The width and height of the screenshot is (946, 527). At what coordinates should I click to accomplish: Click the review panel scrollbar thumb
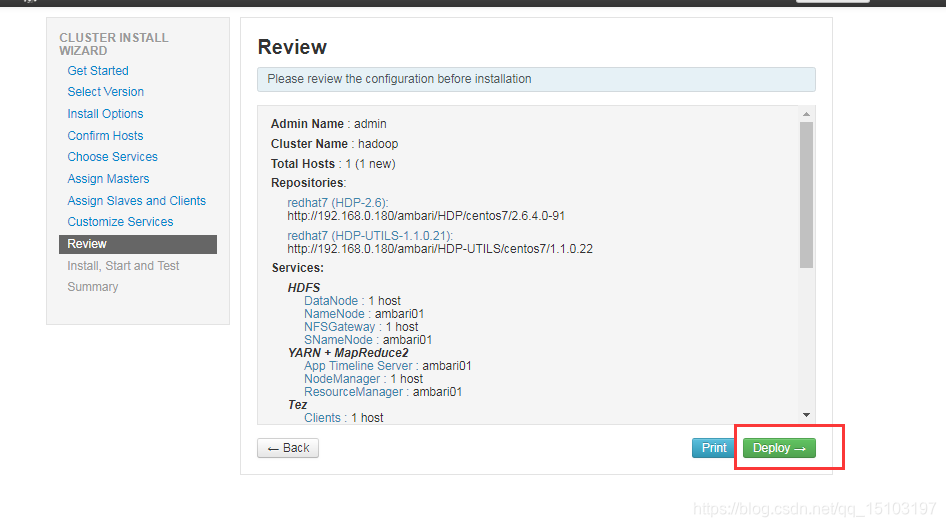pyautogui.click(x=806, y=195)
